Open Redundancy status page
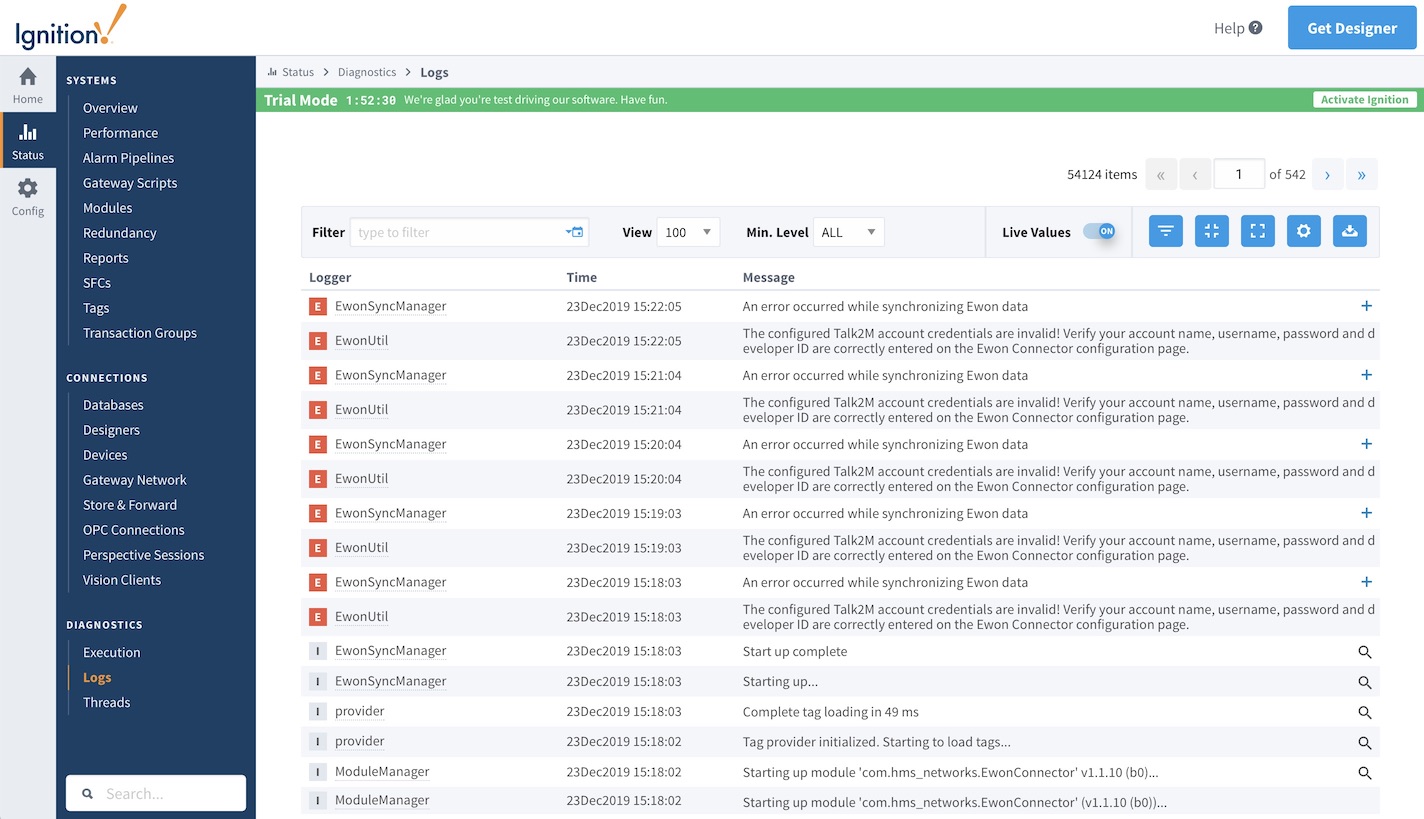This screenshot has height=819, width=1424. (120, 233)
